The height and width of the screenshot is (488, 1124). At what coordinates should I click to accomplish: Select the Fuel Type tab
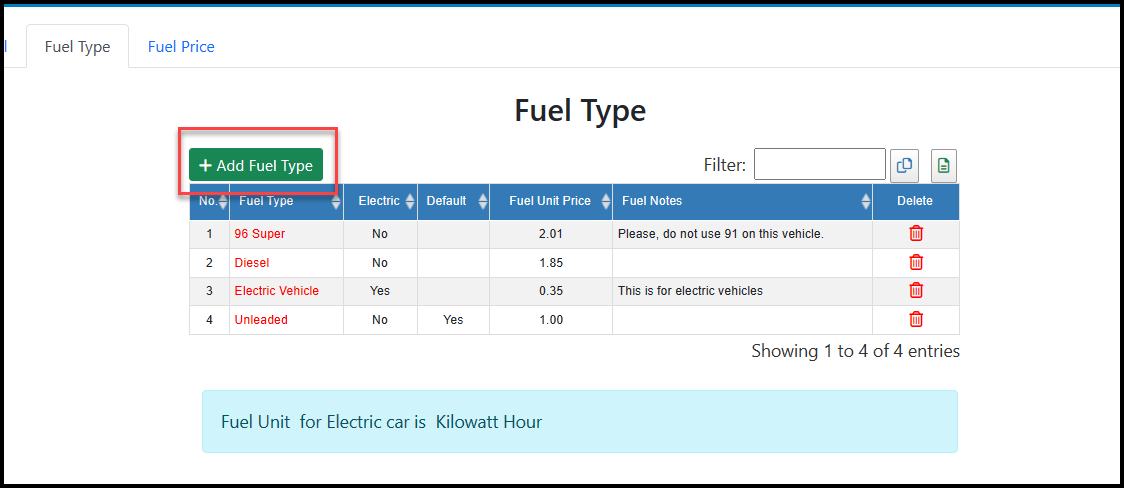pyautogui.click(x=77, y=47)
